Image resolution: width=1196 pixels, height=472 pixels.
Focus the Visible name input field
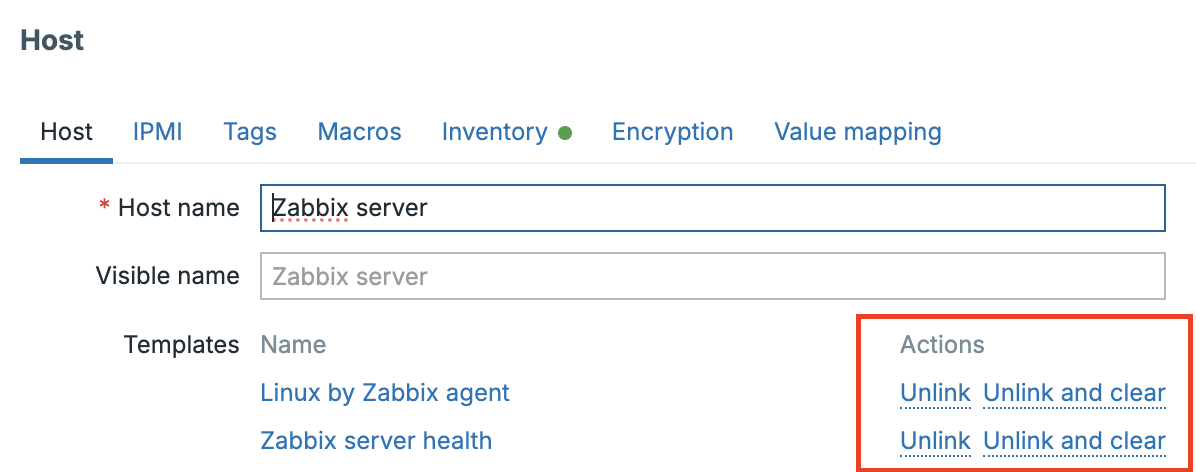point(712,276)
